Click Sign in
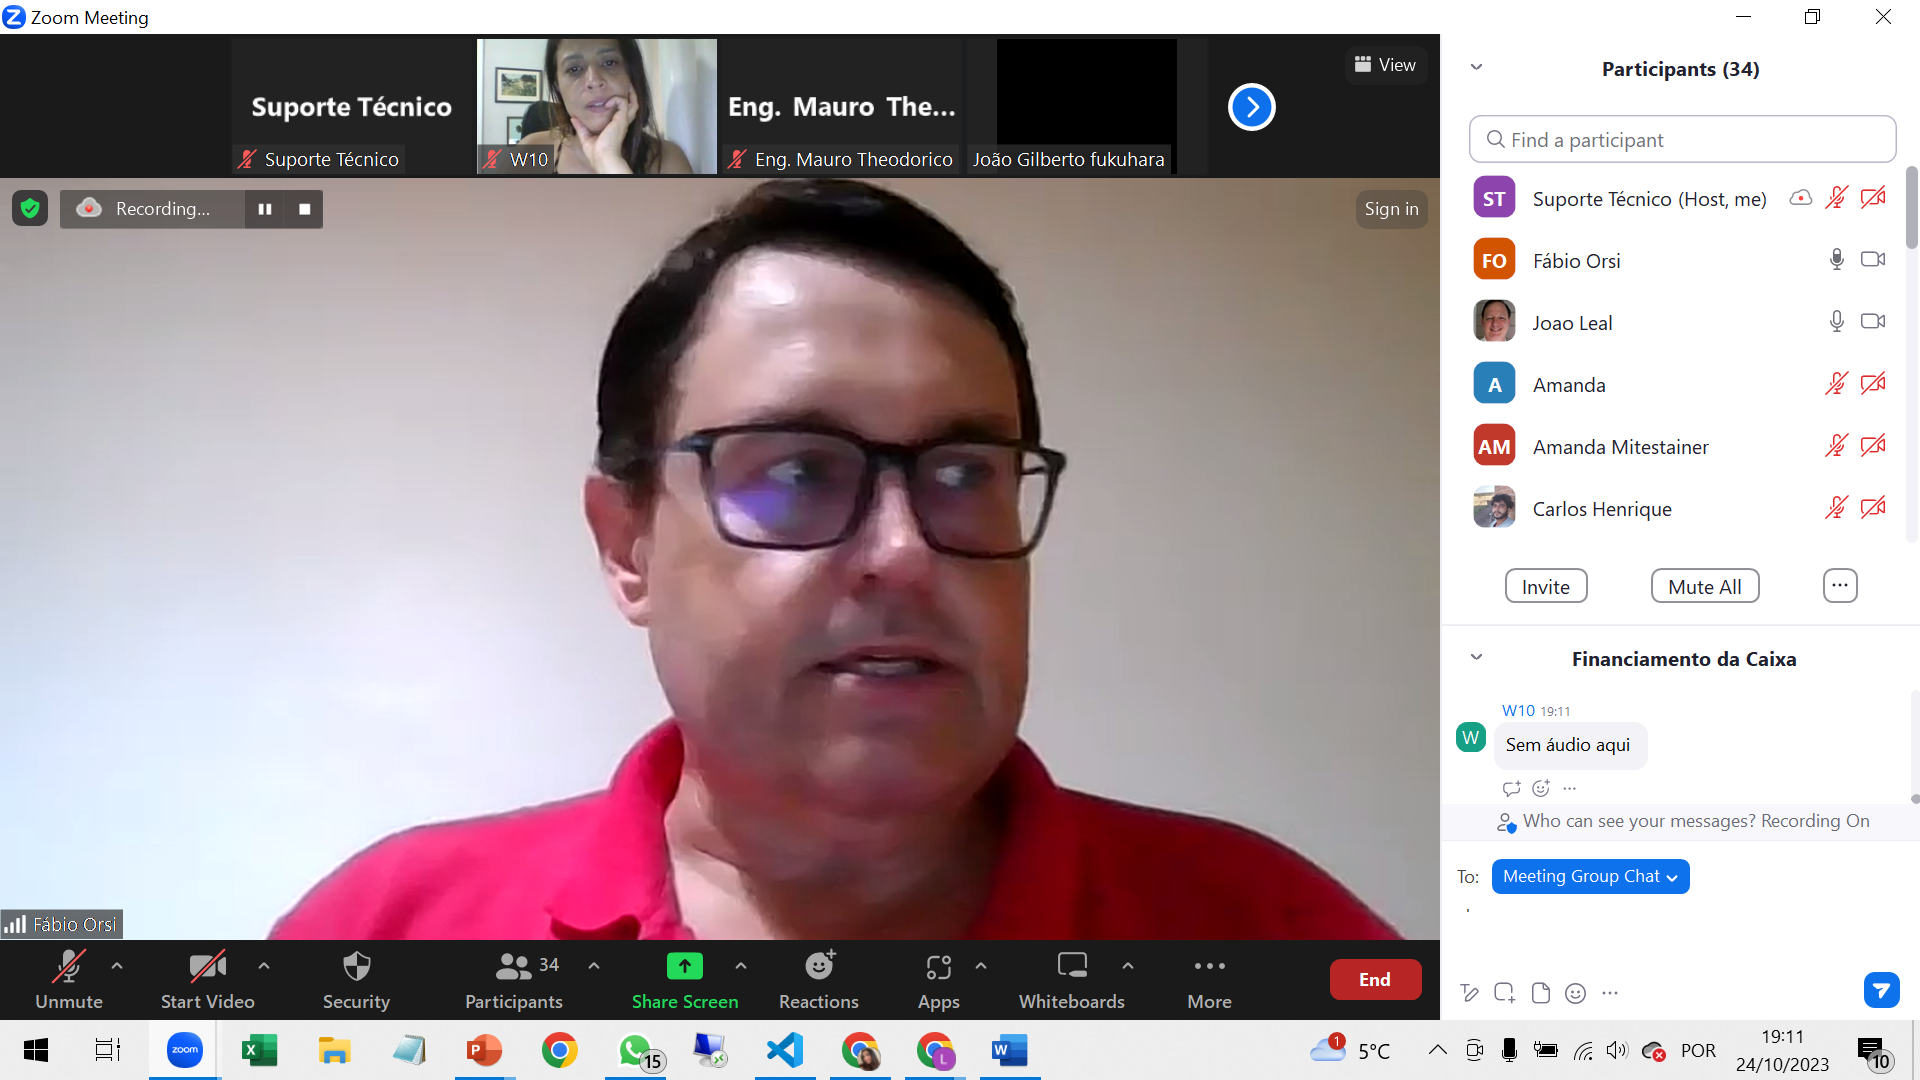The image size is (1920, 1080). click(1391, 209)
